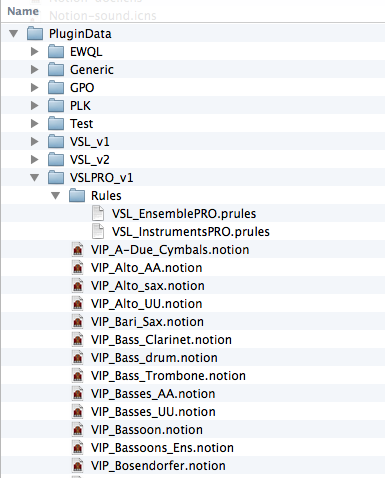
Task: Click the VIP_Bass_drum notion file icon
Action: point(77,358)
